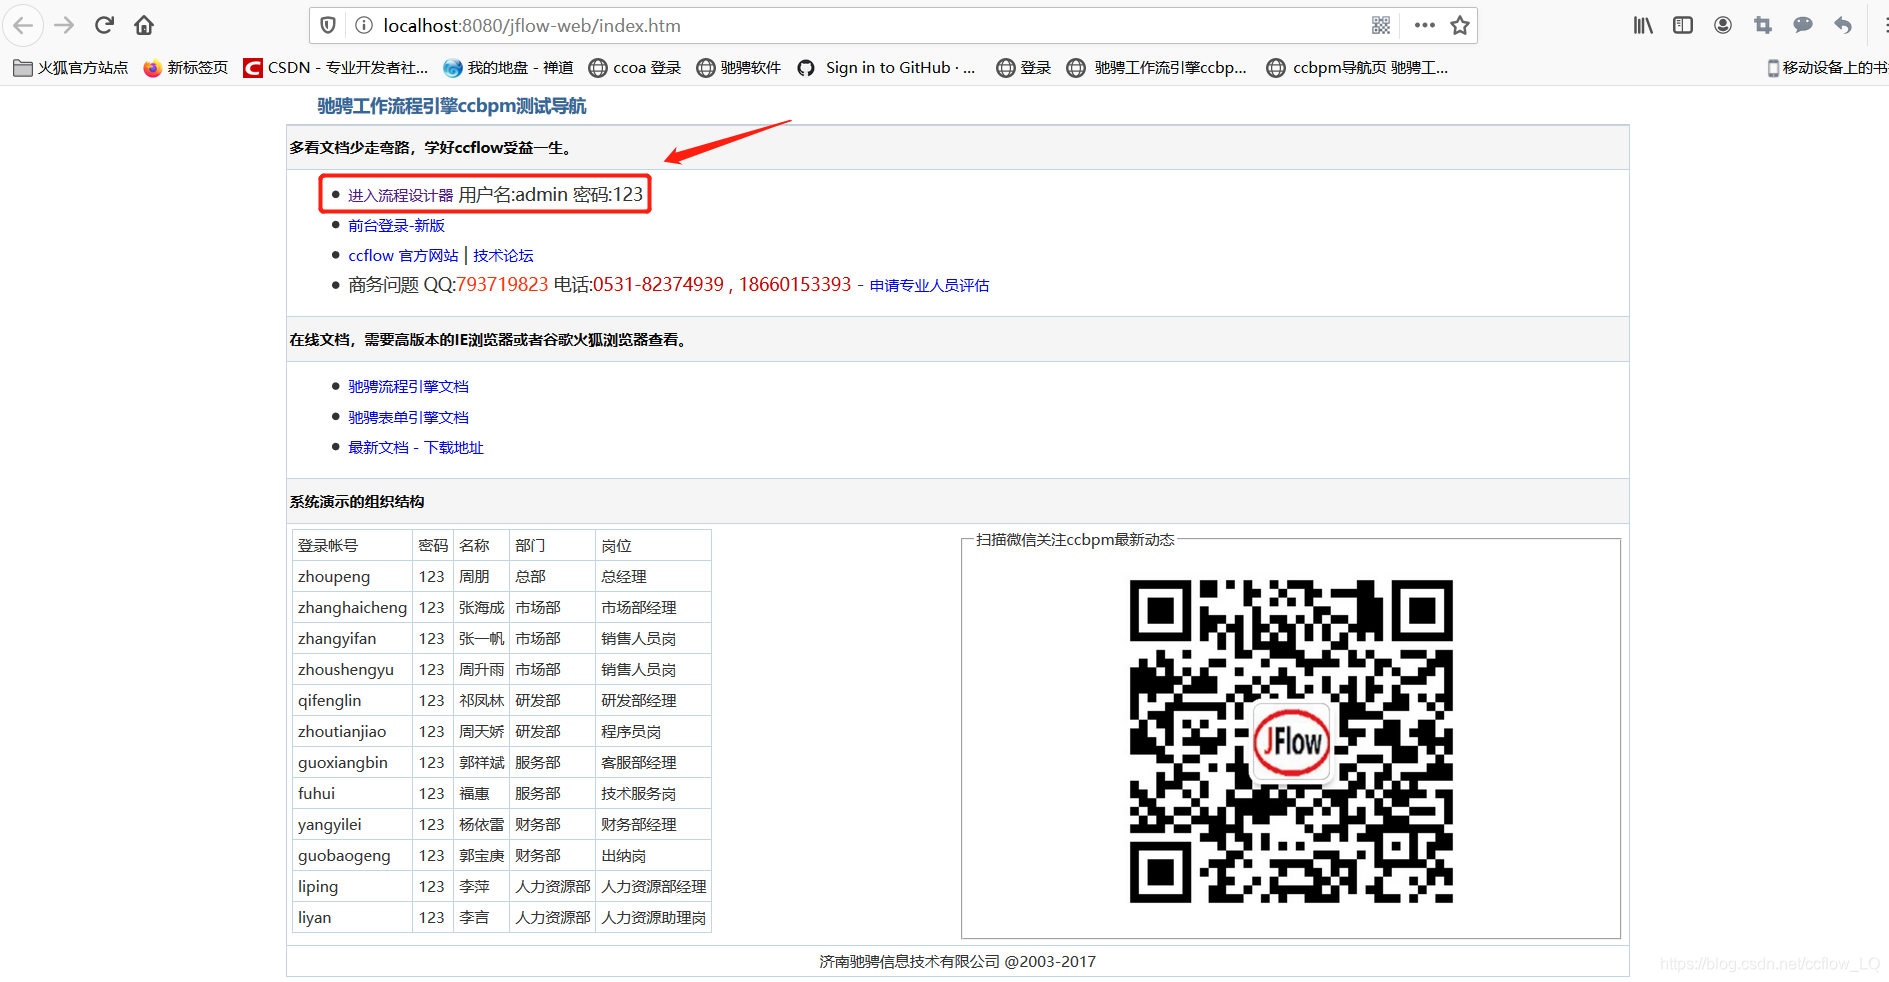The image size is (1889, 982).
Task: Open the 技术论坛 link
Action: coord(503,256)
